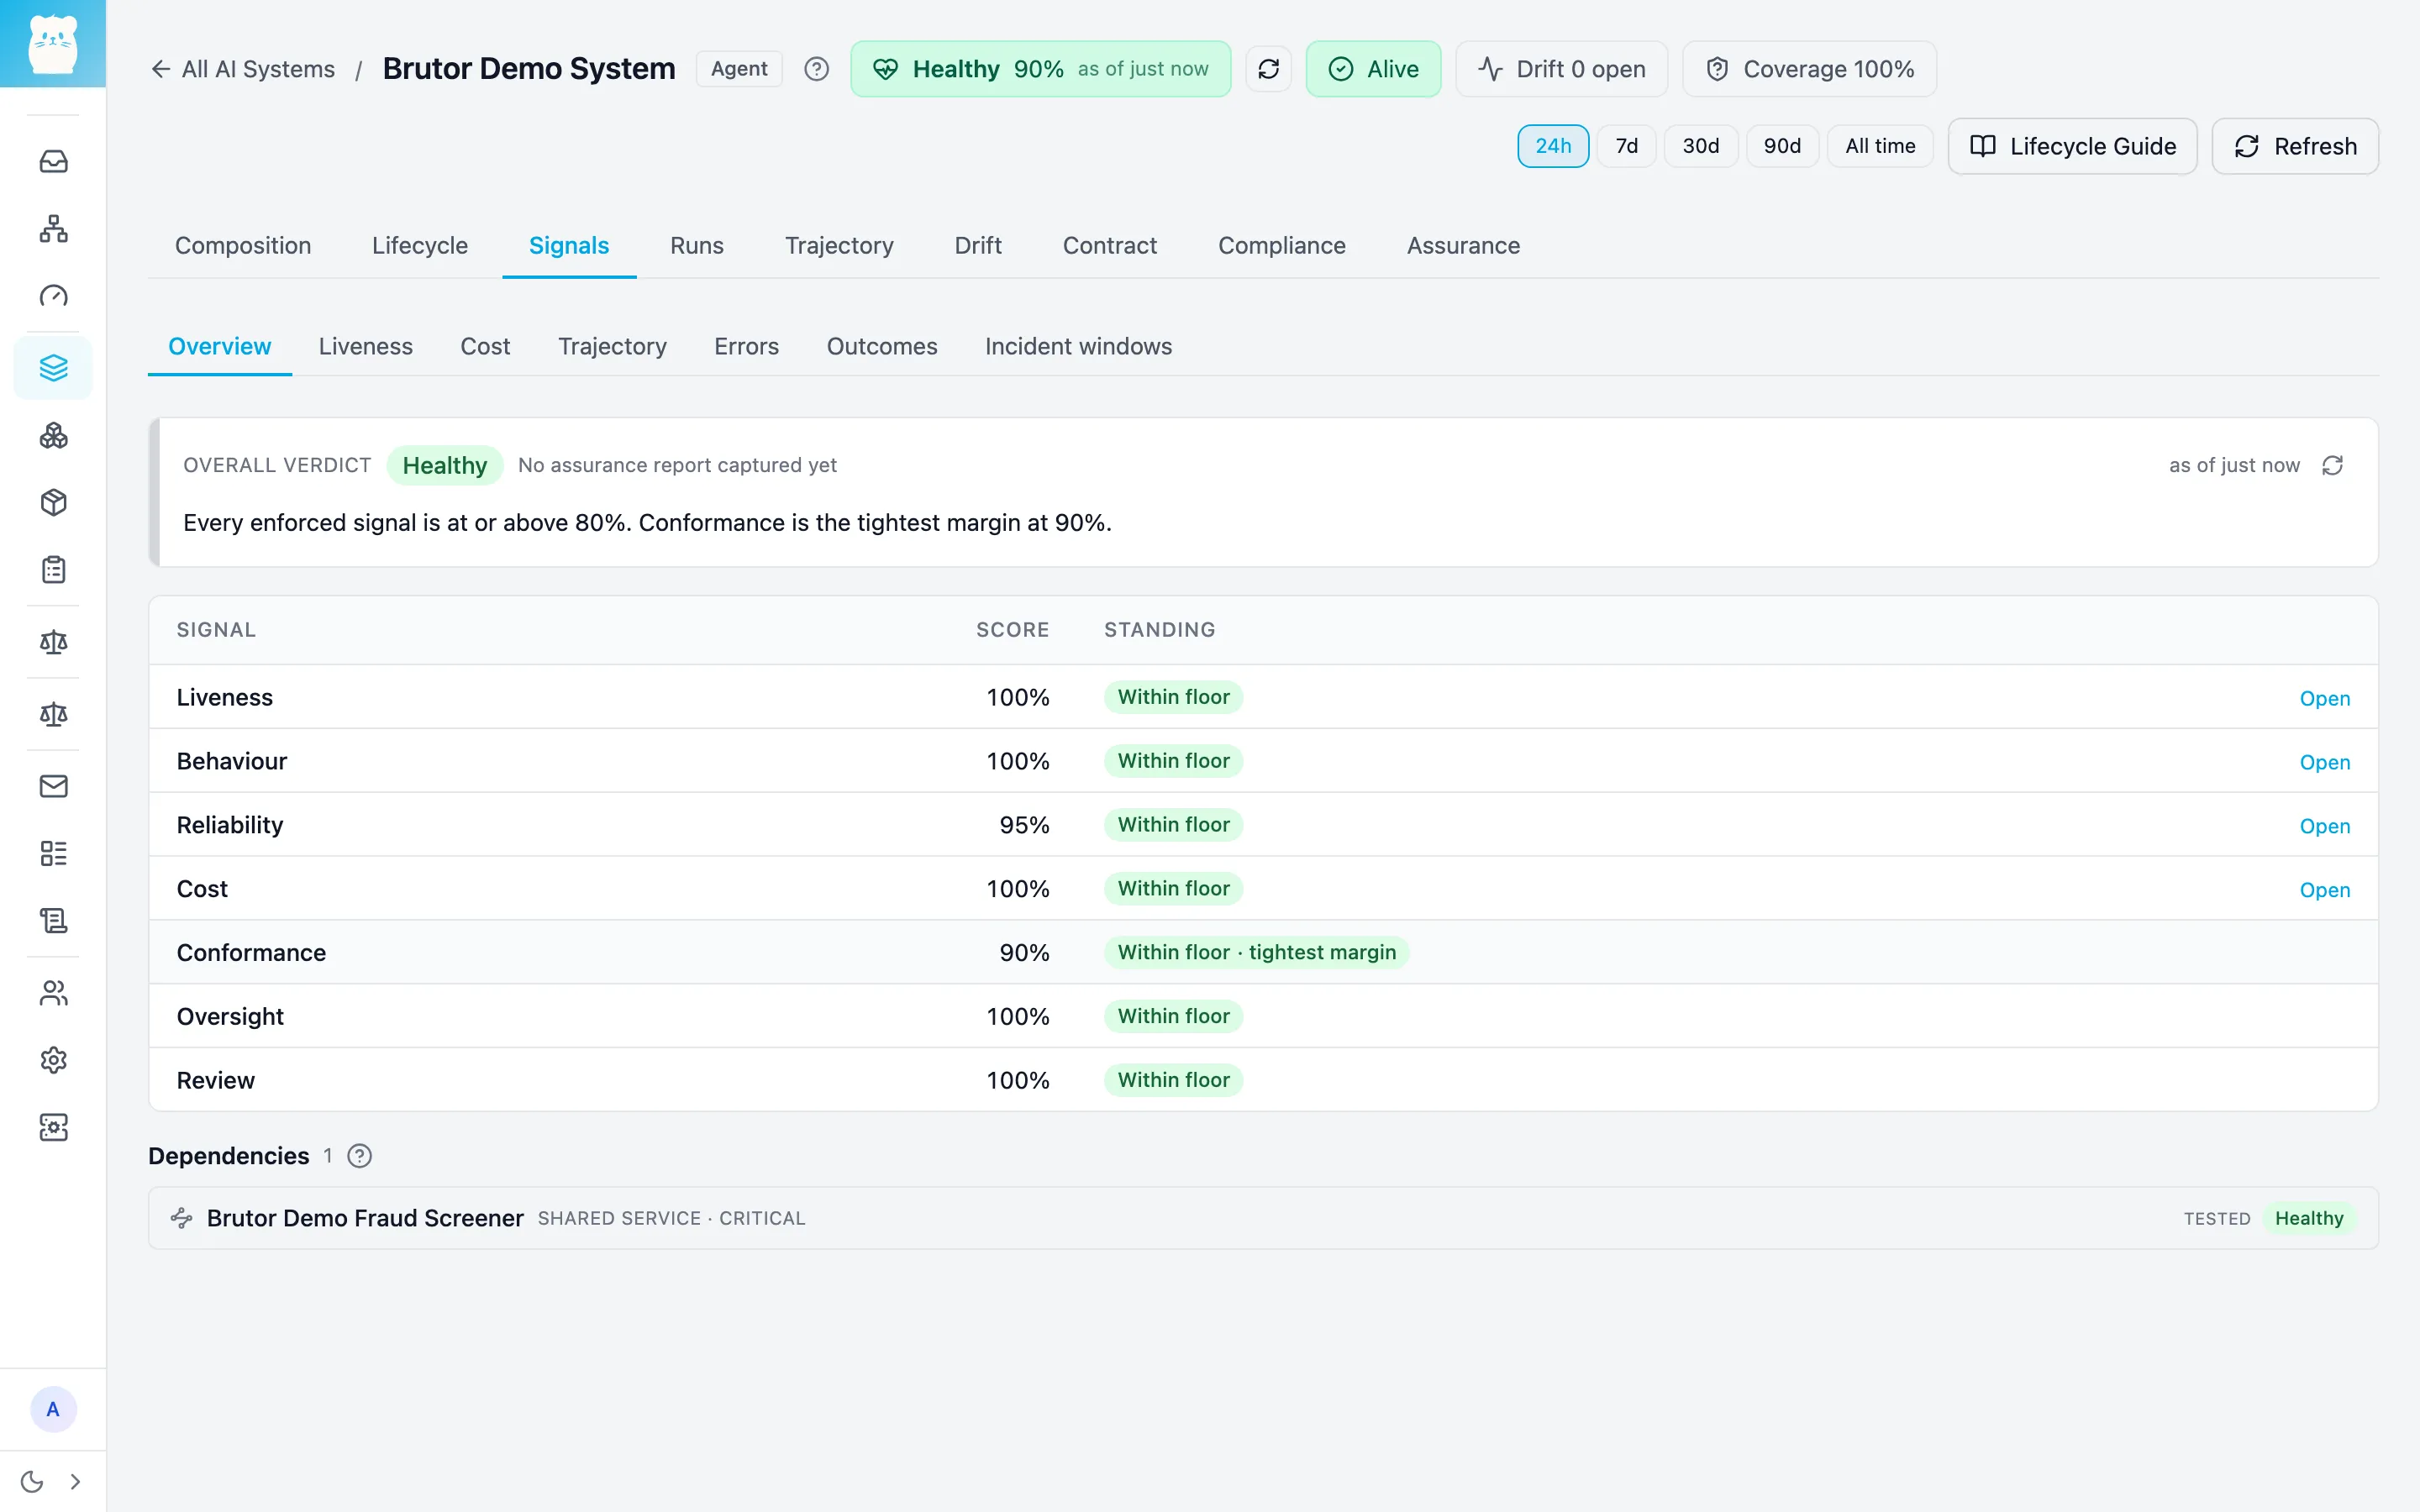Screen dimensions: 2420x1512
Task: Open the Incident windows sub-tab
Action: [1078, 346]
